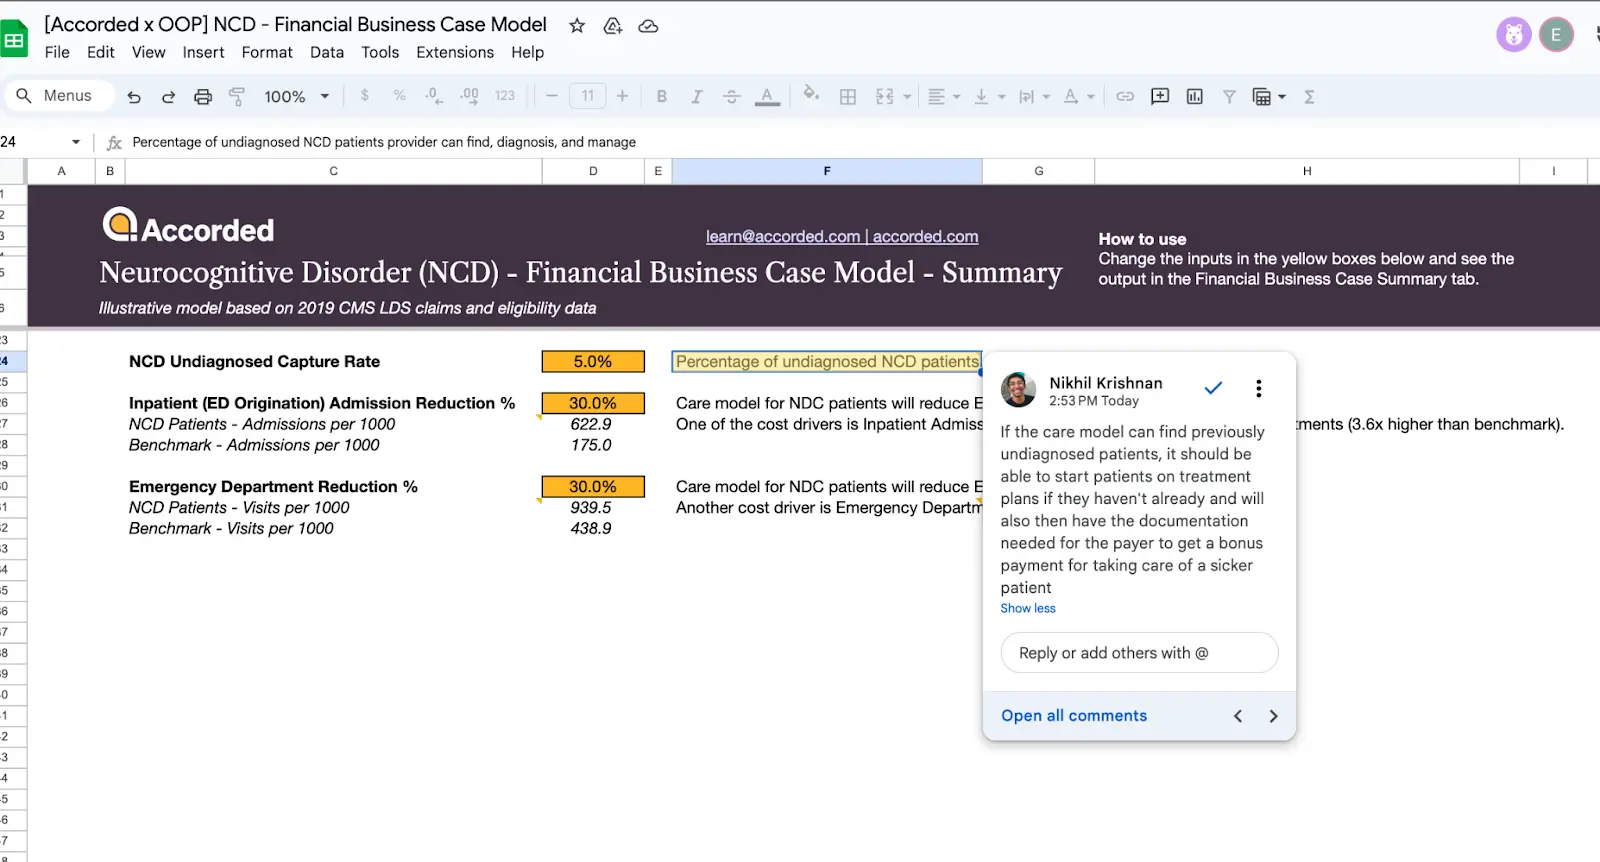Go to previous comment arrow

pyautogui.click(x=1238, y=716)
